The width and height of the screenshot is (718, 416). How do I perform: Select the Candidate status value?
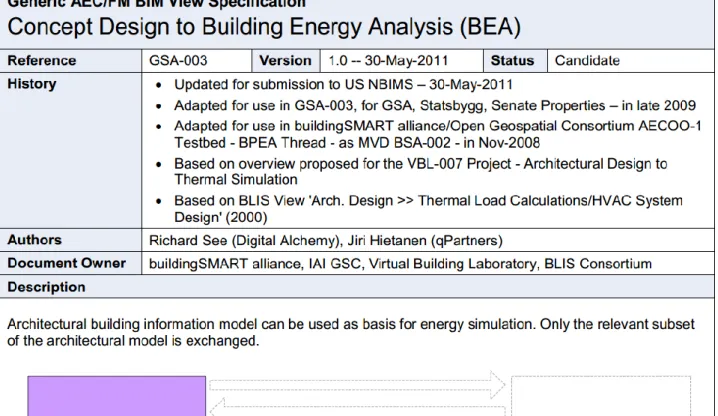click(587, 60)
